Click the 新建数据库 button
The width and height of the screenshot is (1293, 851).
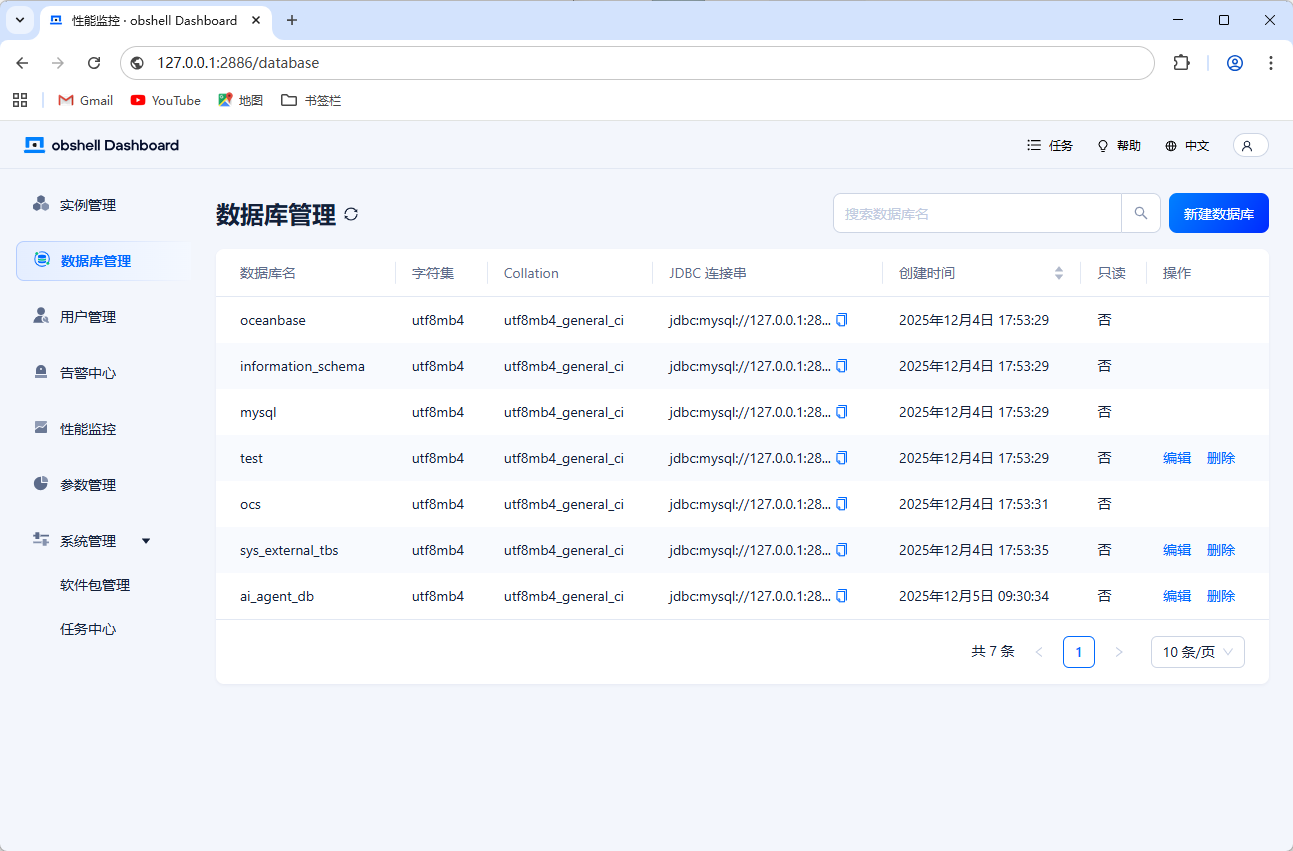(1218, 213)
